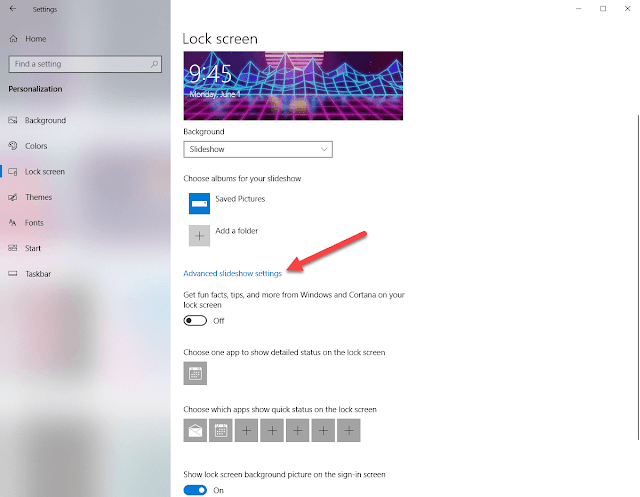This screenshot has width=640, height=497.
Task: Click the Lock screen monitor icon
Action: [x=13, y=172]
